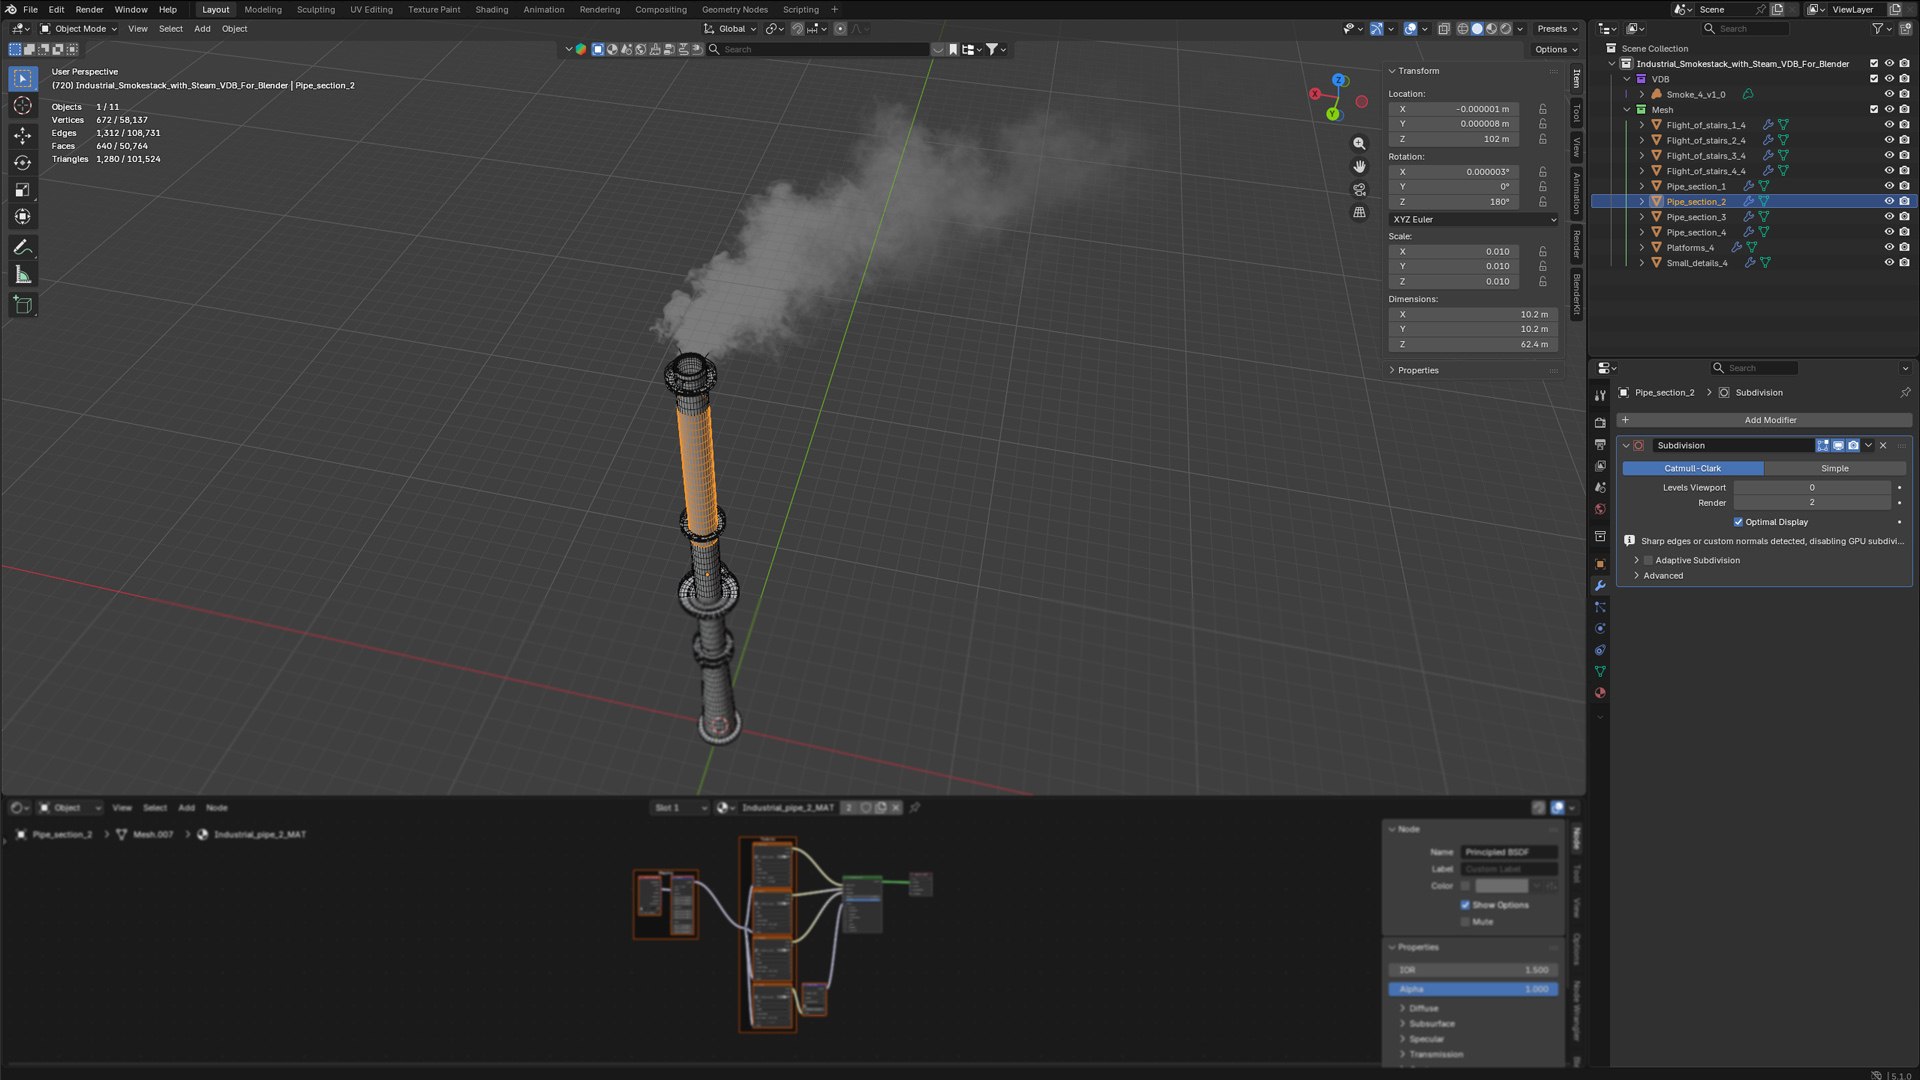Toggle camera view icon in viewport

pyautogui.click(x=1359, y=190)
